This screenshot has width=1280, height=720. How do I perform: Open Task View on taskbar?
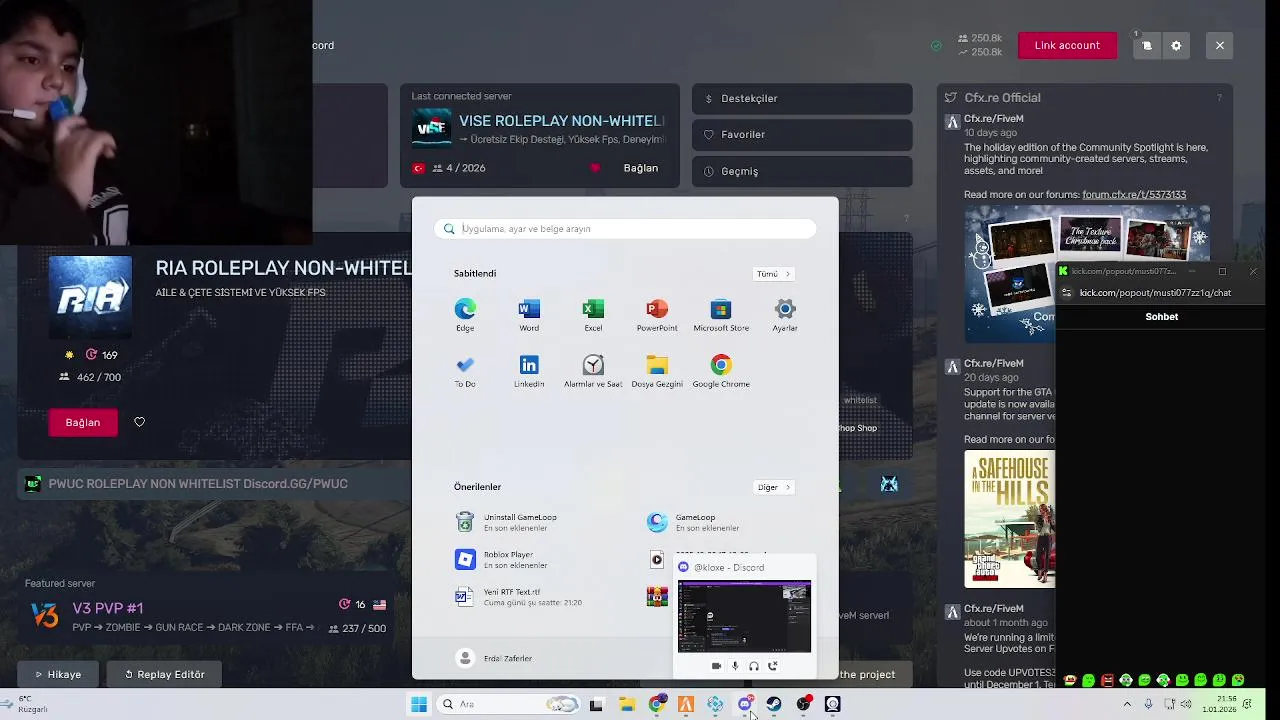(x=596, y=704)
